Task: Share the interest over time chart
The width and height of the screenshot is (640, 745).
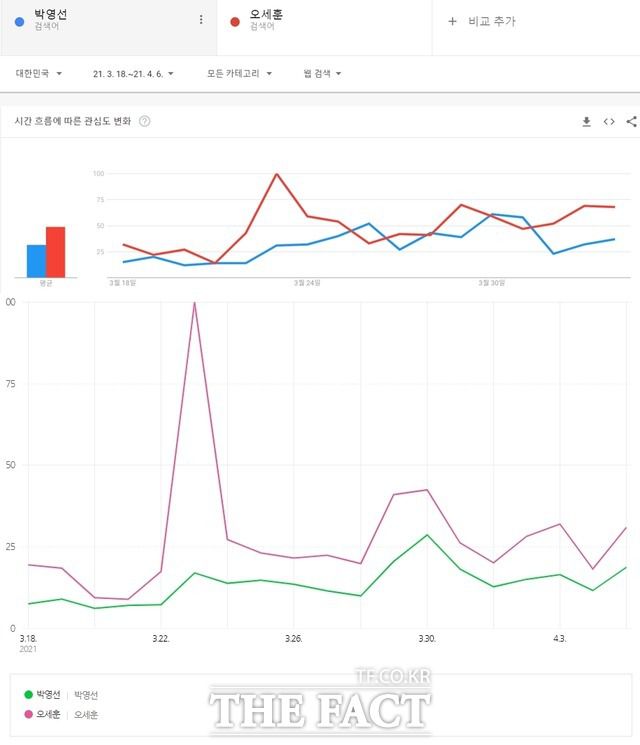Action: [631, 122]
